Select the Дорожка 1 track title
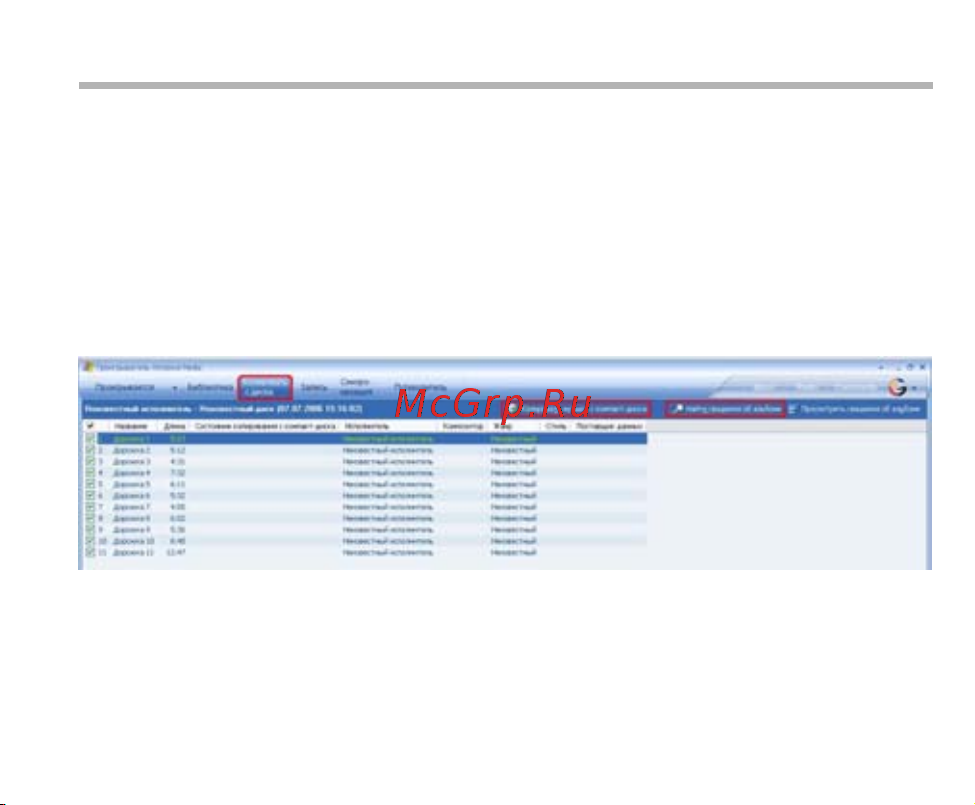The image size is (975, 805). (131, 439)
